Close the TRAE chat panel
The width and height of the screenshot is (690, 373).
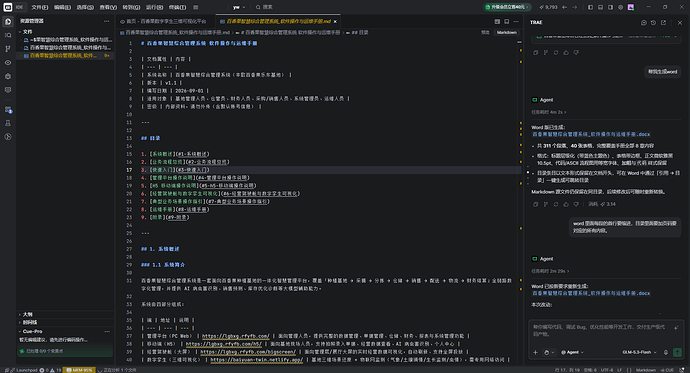point(679,22)
